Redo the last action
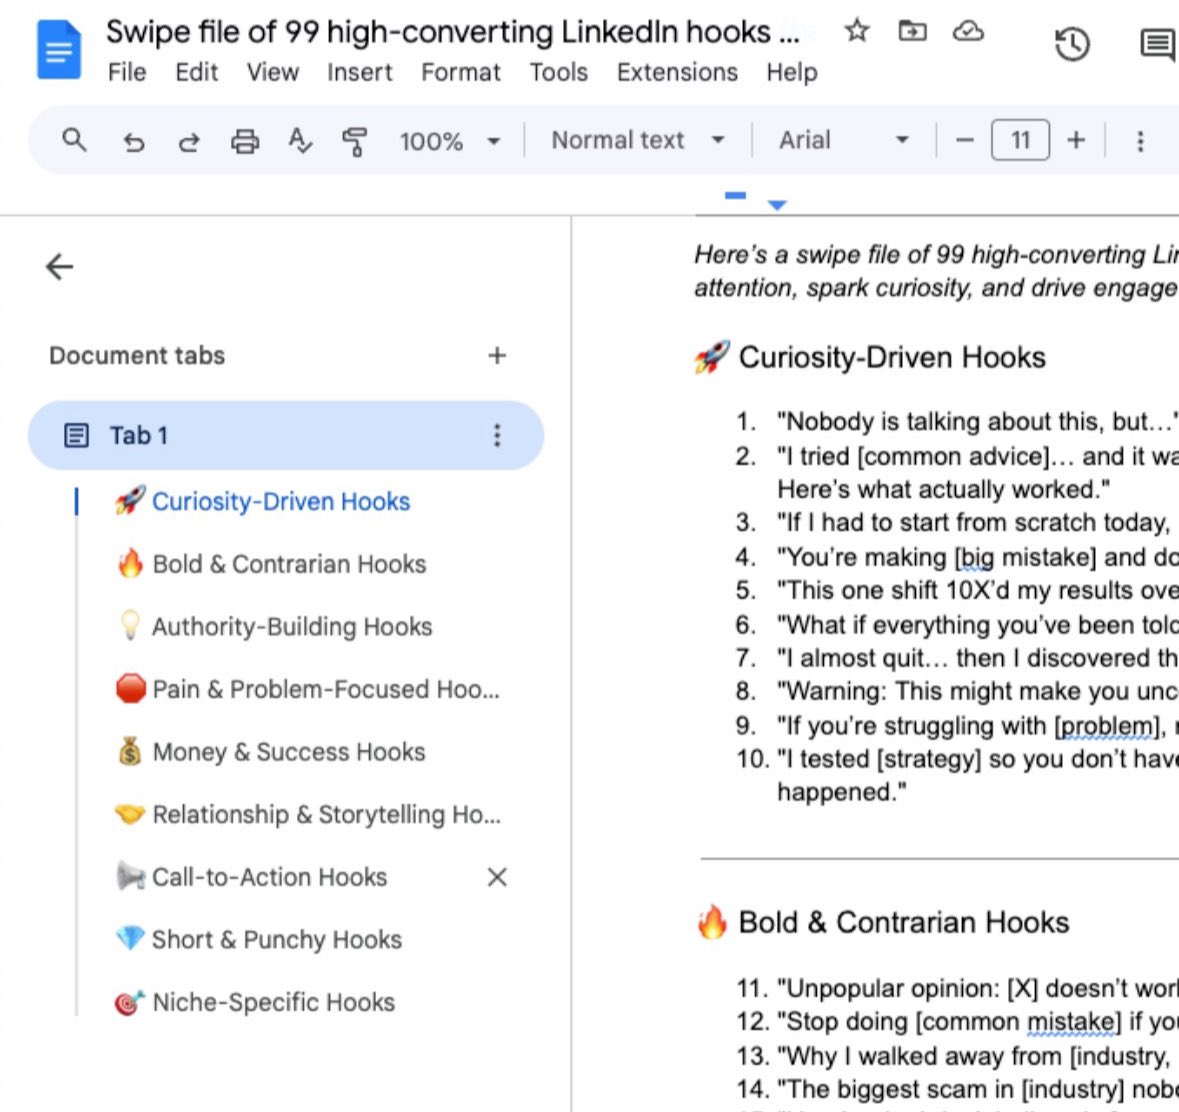 [x=189, y=141]
